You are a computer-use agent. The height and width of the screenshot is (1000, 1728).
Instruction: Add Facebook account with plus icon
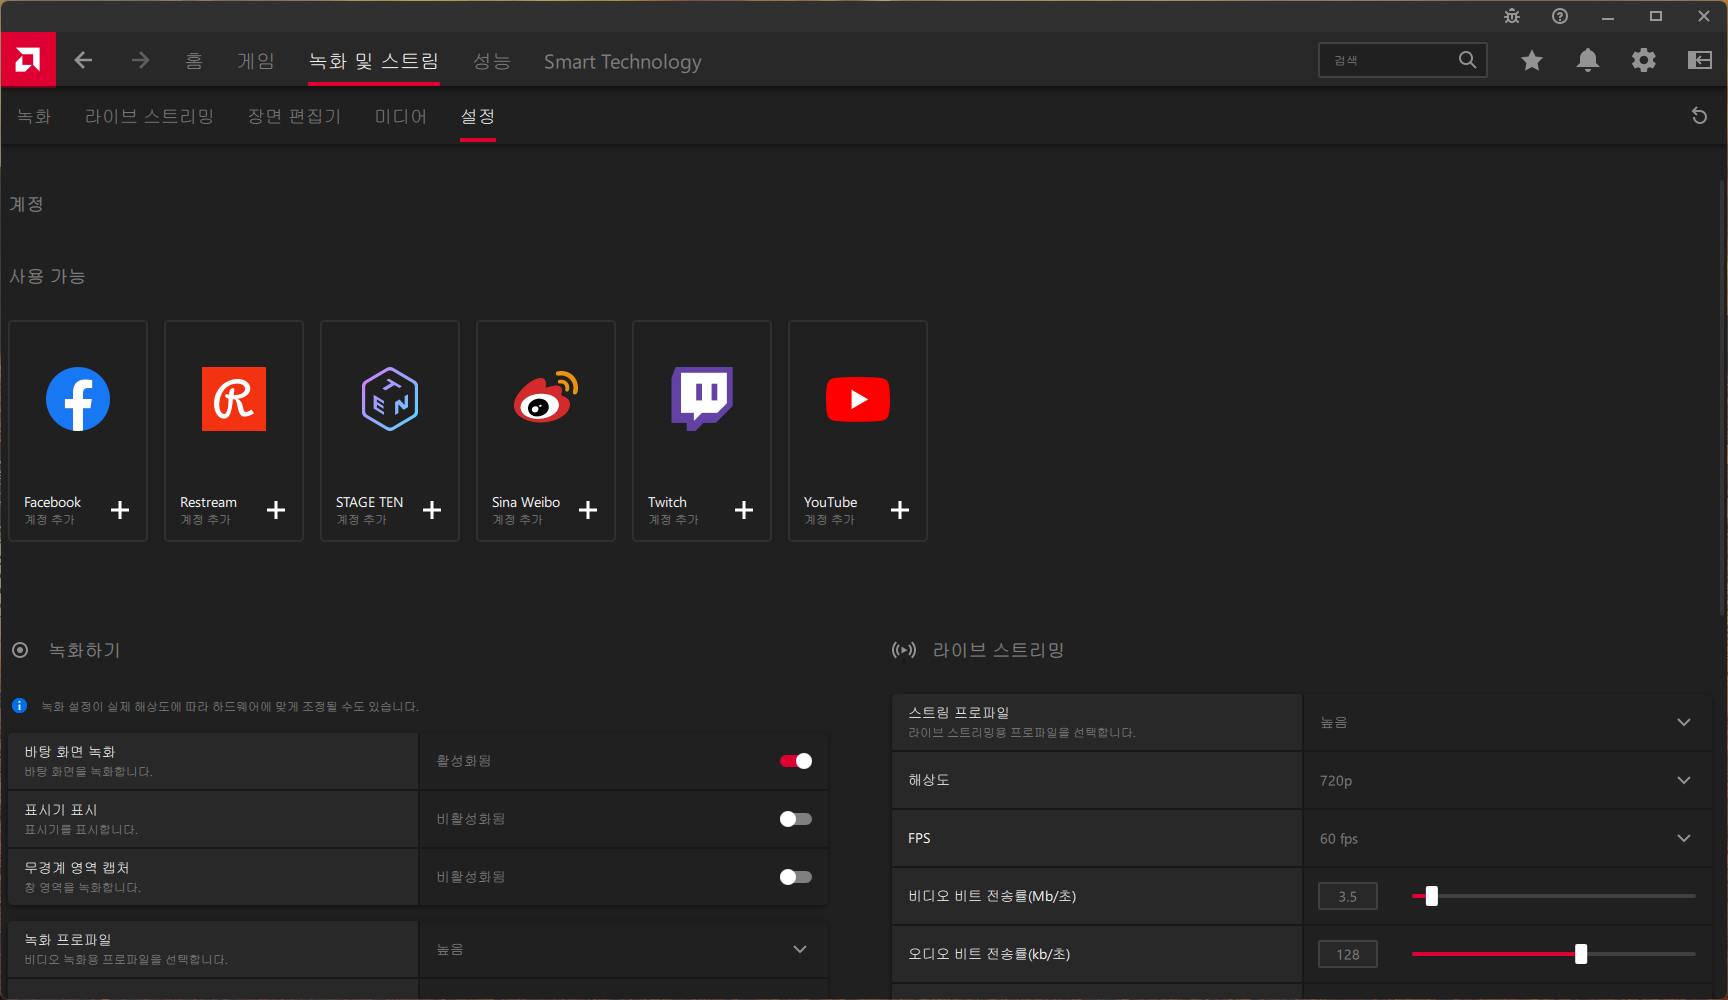tap(120, 510)
